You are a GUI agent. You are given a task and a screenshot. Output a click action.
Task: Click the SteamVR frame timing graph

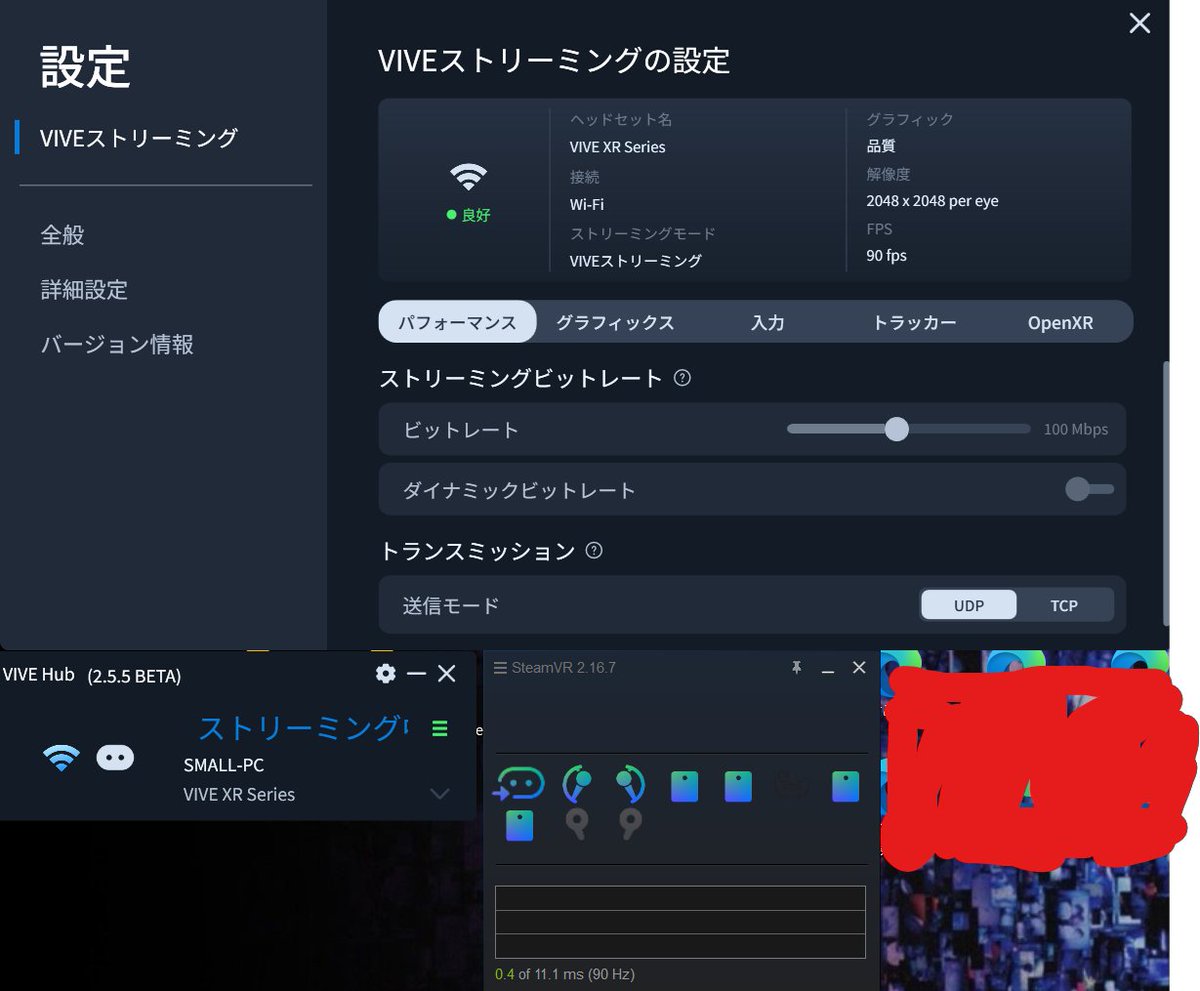click(x=680, y=922)
